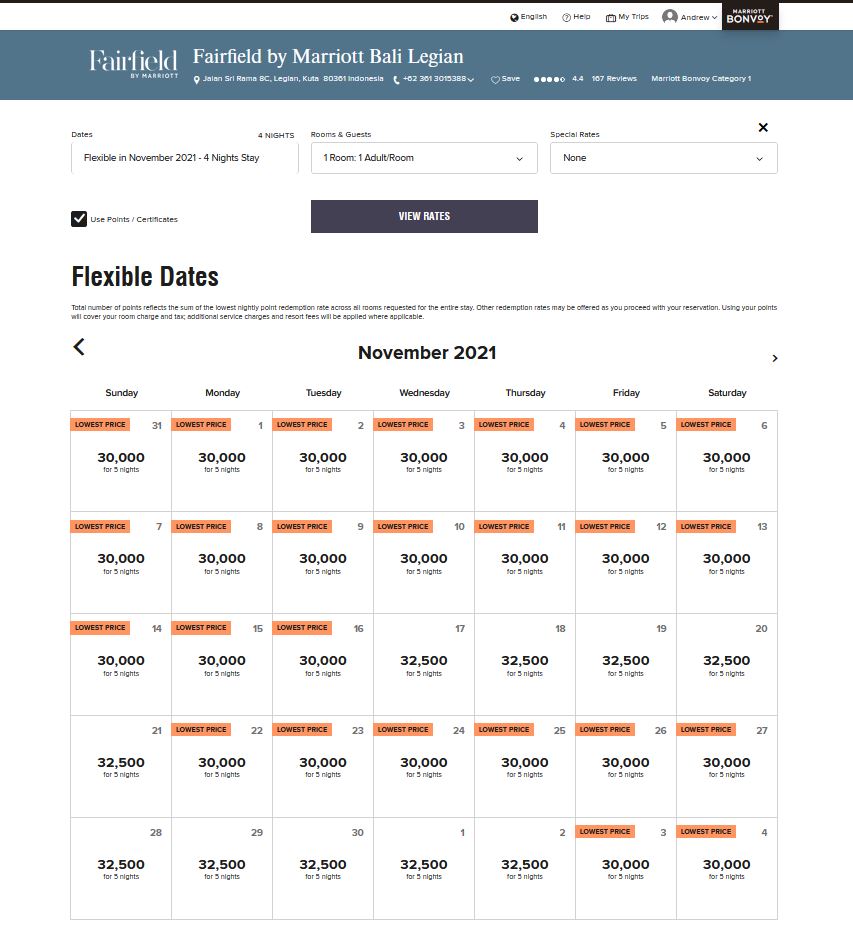
Task: Click the 4 NIGHTS label
Action: coord(276,135)
